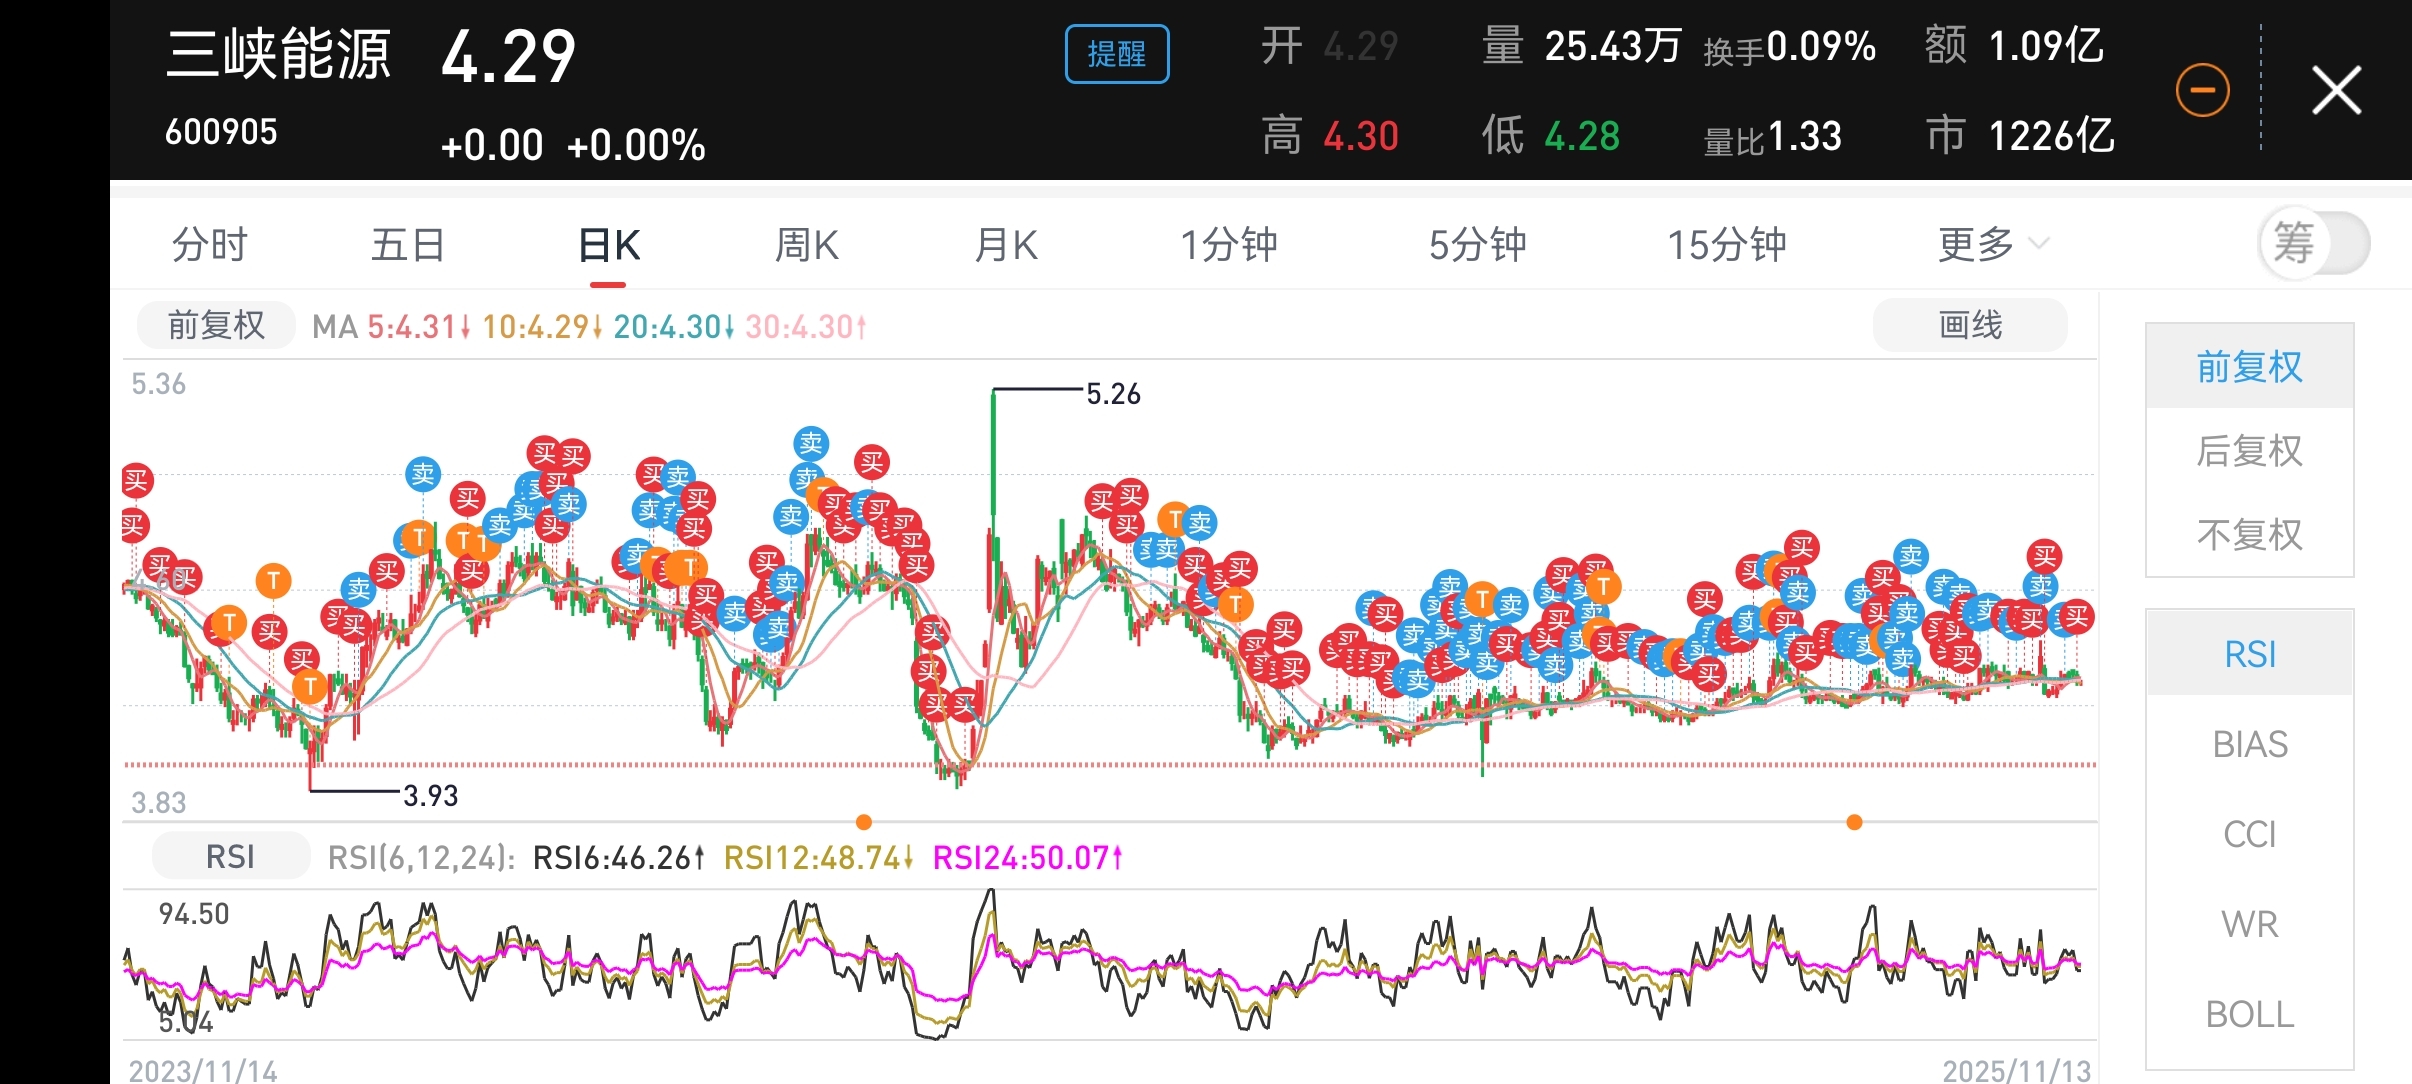Screen dimensions: 2412x1084
Task: Click the orange minus remove-from-watchlist icon
Action: 2202,91
